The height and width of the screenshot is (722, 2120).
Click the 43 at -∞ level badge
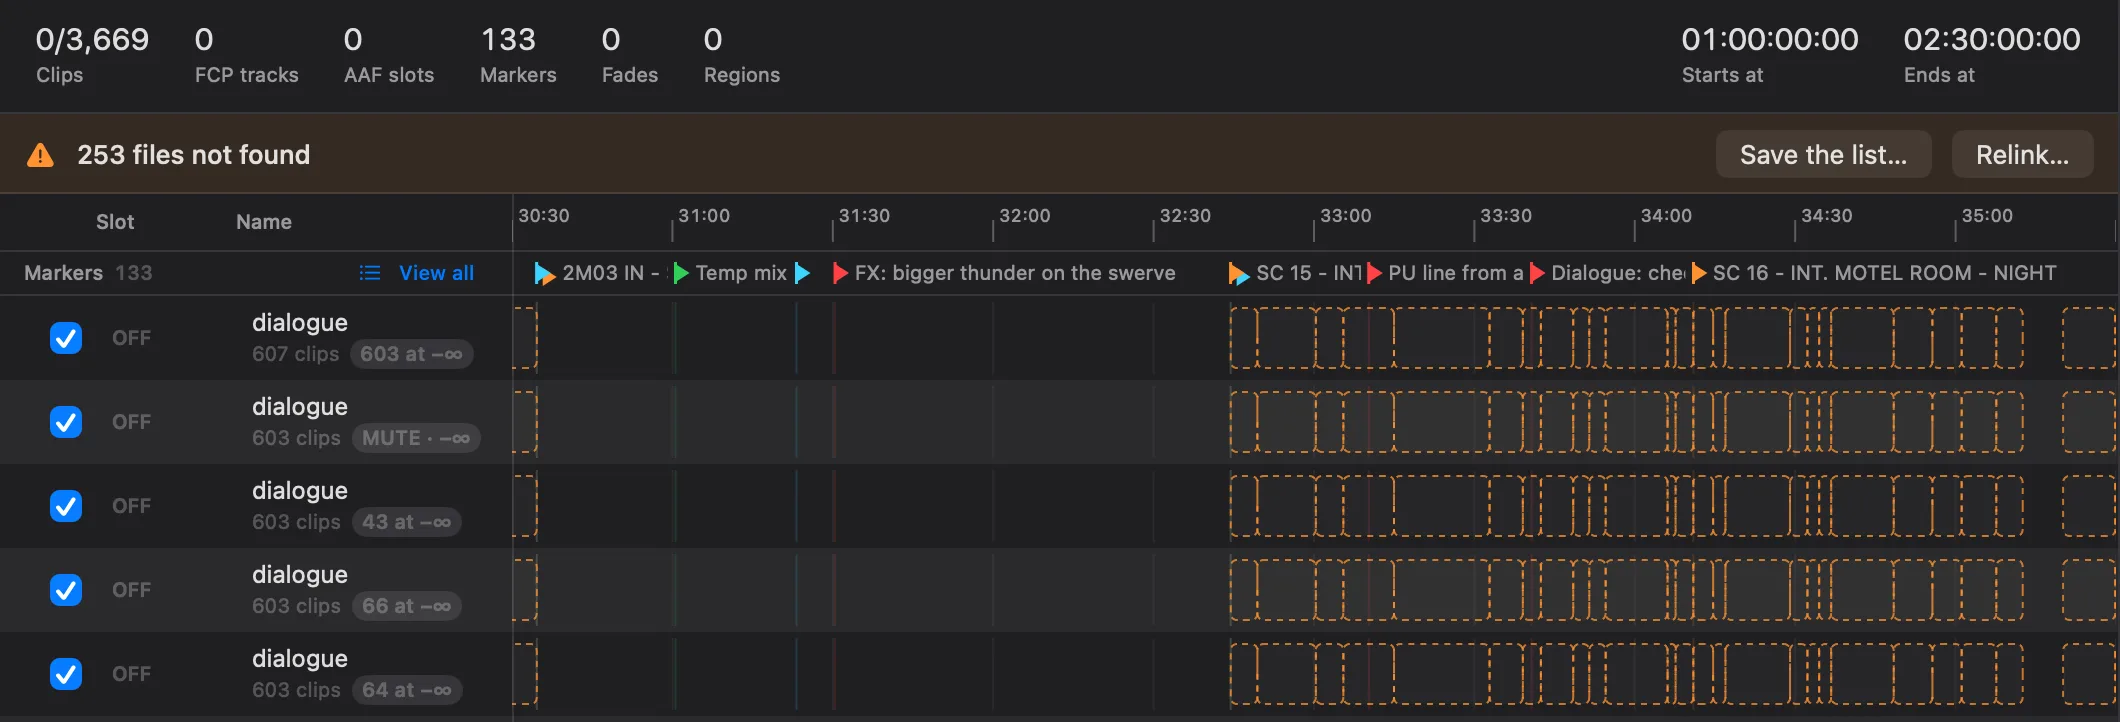coord(406,522)
